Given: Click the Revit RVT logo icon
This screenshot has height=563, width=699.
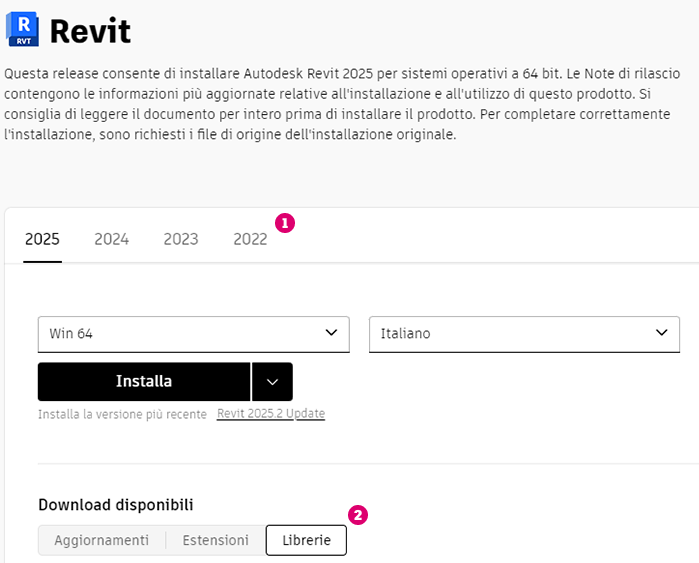Looking at the screenshot, I should coord(22,29).
